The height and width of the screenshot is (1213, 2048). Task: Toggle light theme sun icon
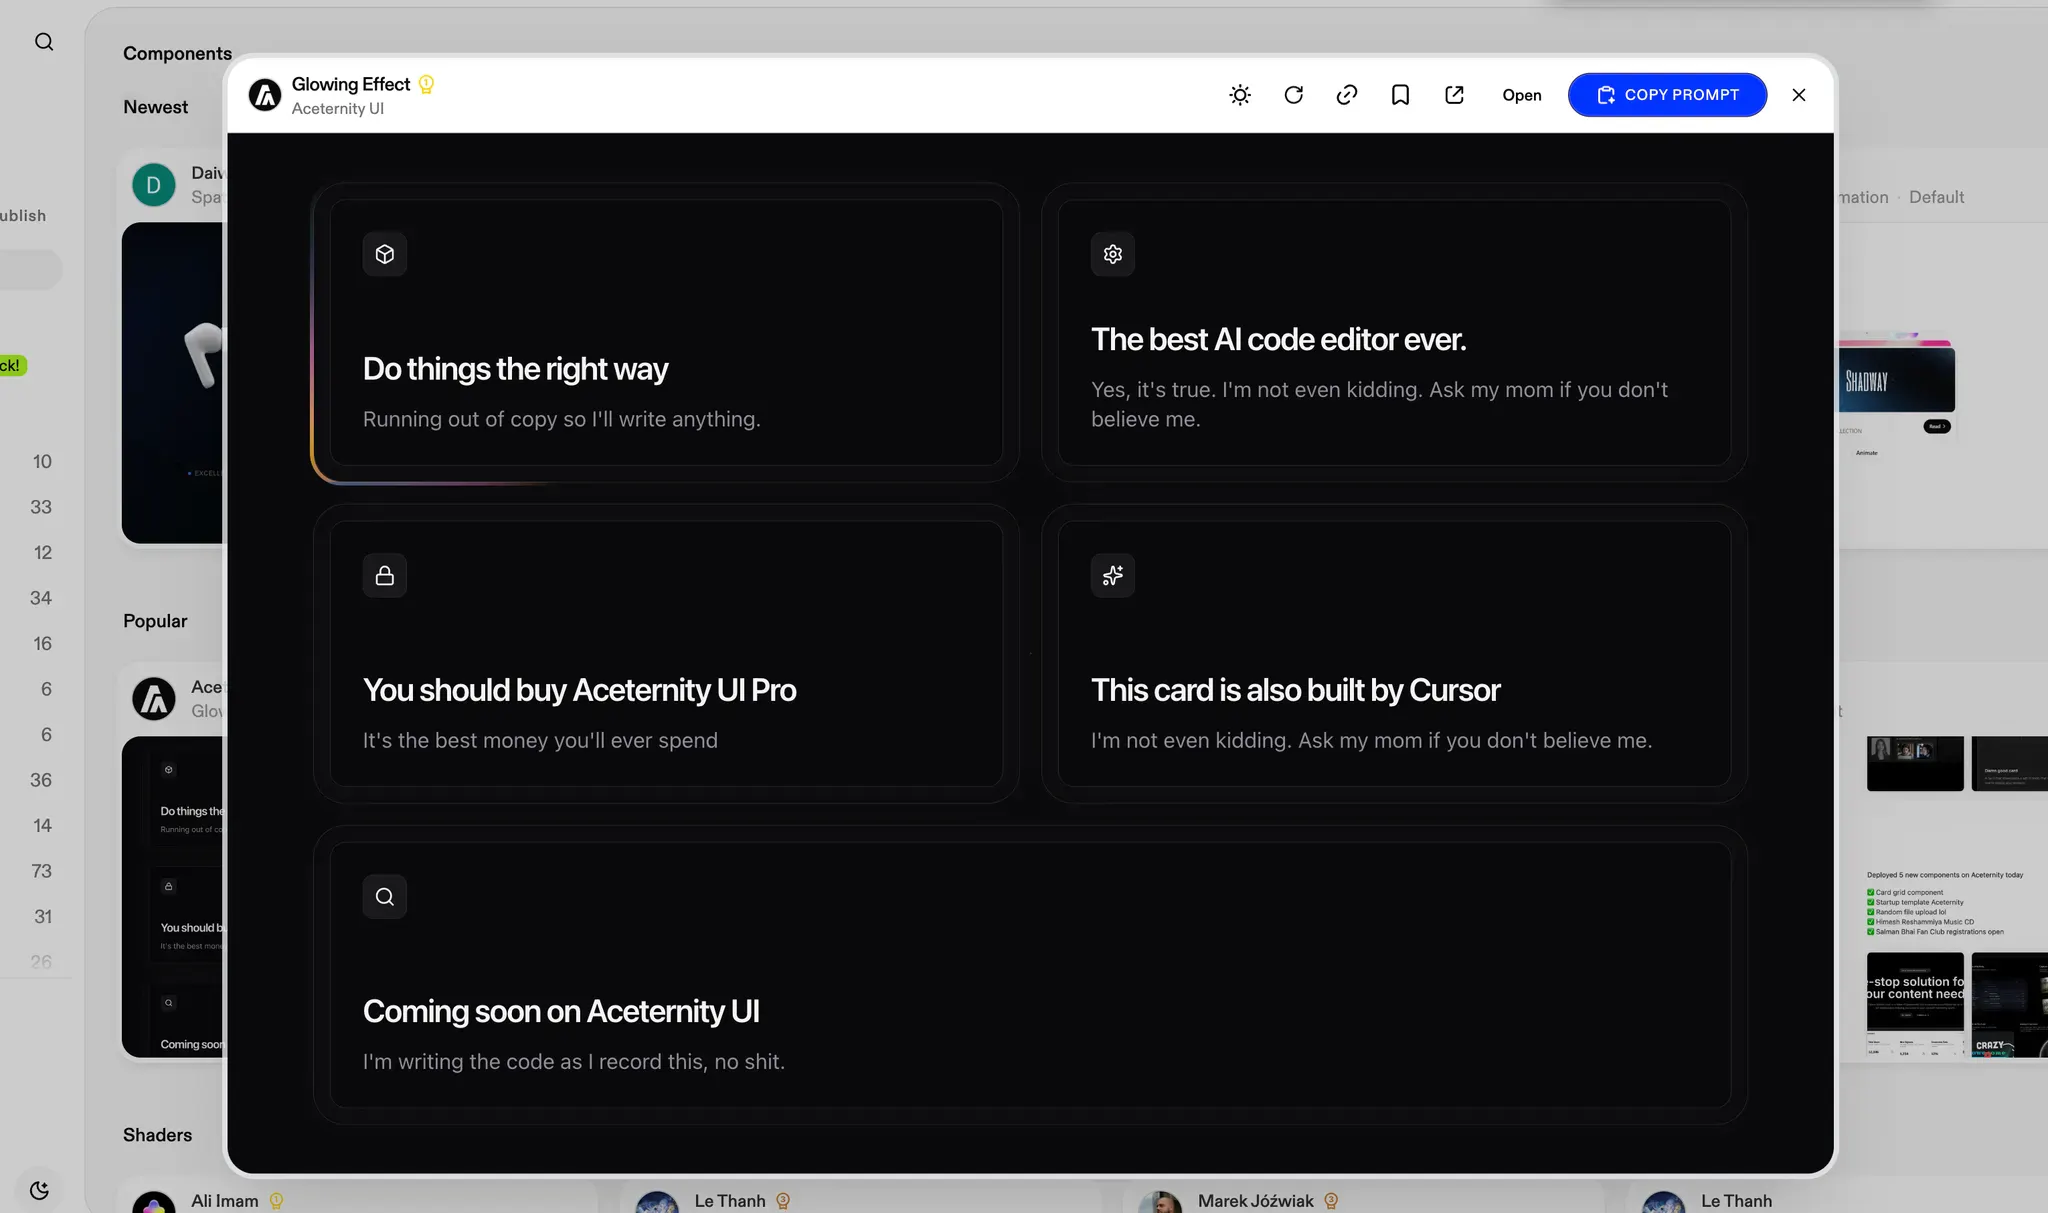pyautogui.click(x=1240, y=95)
